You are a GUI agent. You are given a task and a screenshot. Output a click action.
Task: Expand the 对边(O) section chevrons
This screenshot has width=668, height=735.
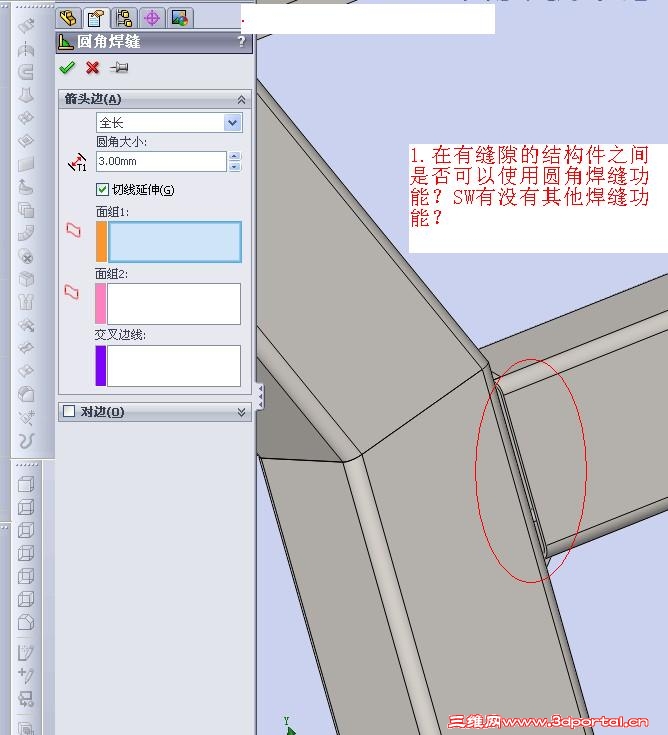point(241,412)
